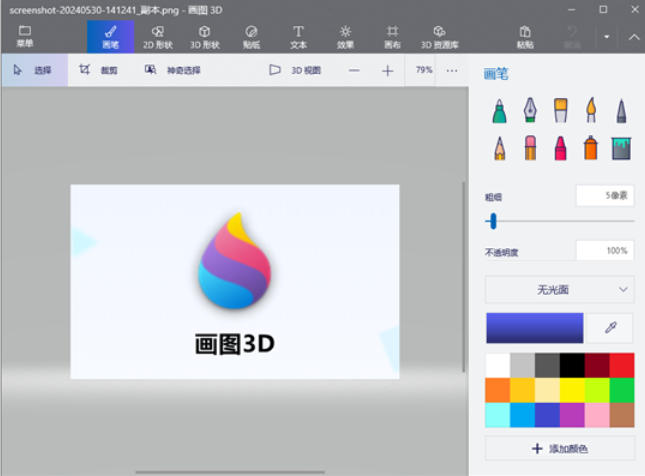This screenshot has height=476, width=645.
Task: Open the 3D shapes (3D 形状) tab
Action: (x=204, y=37)
